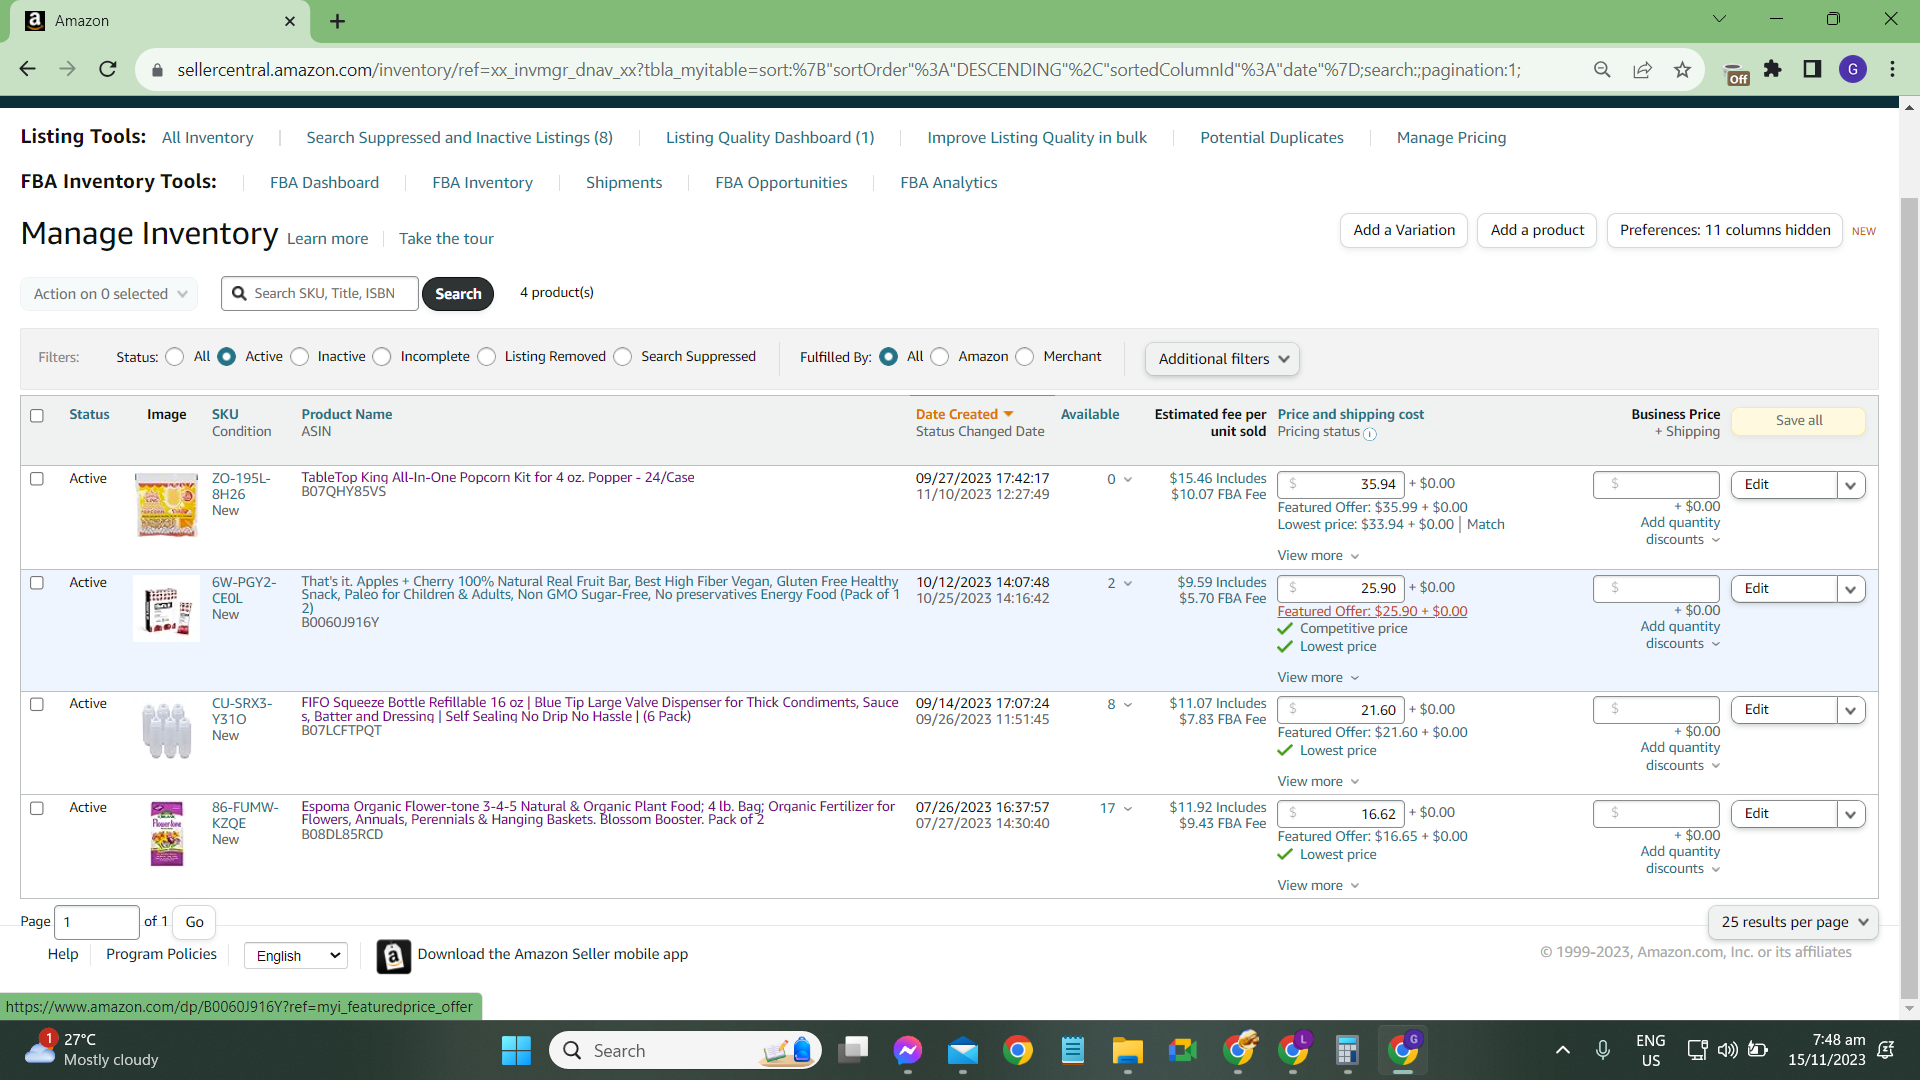The image size is (1920, 1080).
Task: Select Fulfilled By Merchant radio button
Action: tap(1025, 357)
